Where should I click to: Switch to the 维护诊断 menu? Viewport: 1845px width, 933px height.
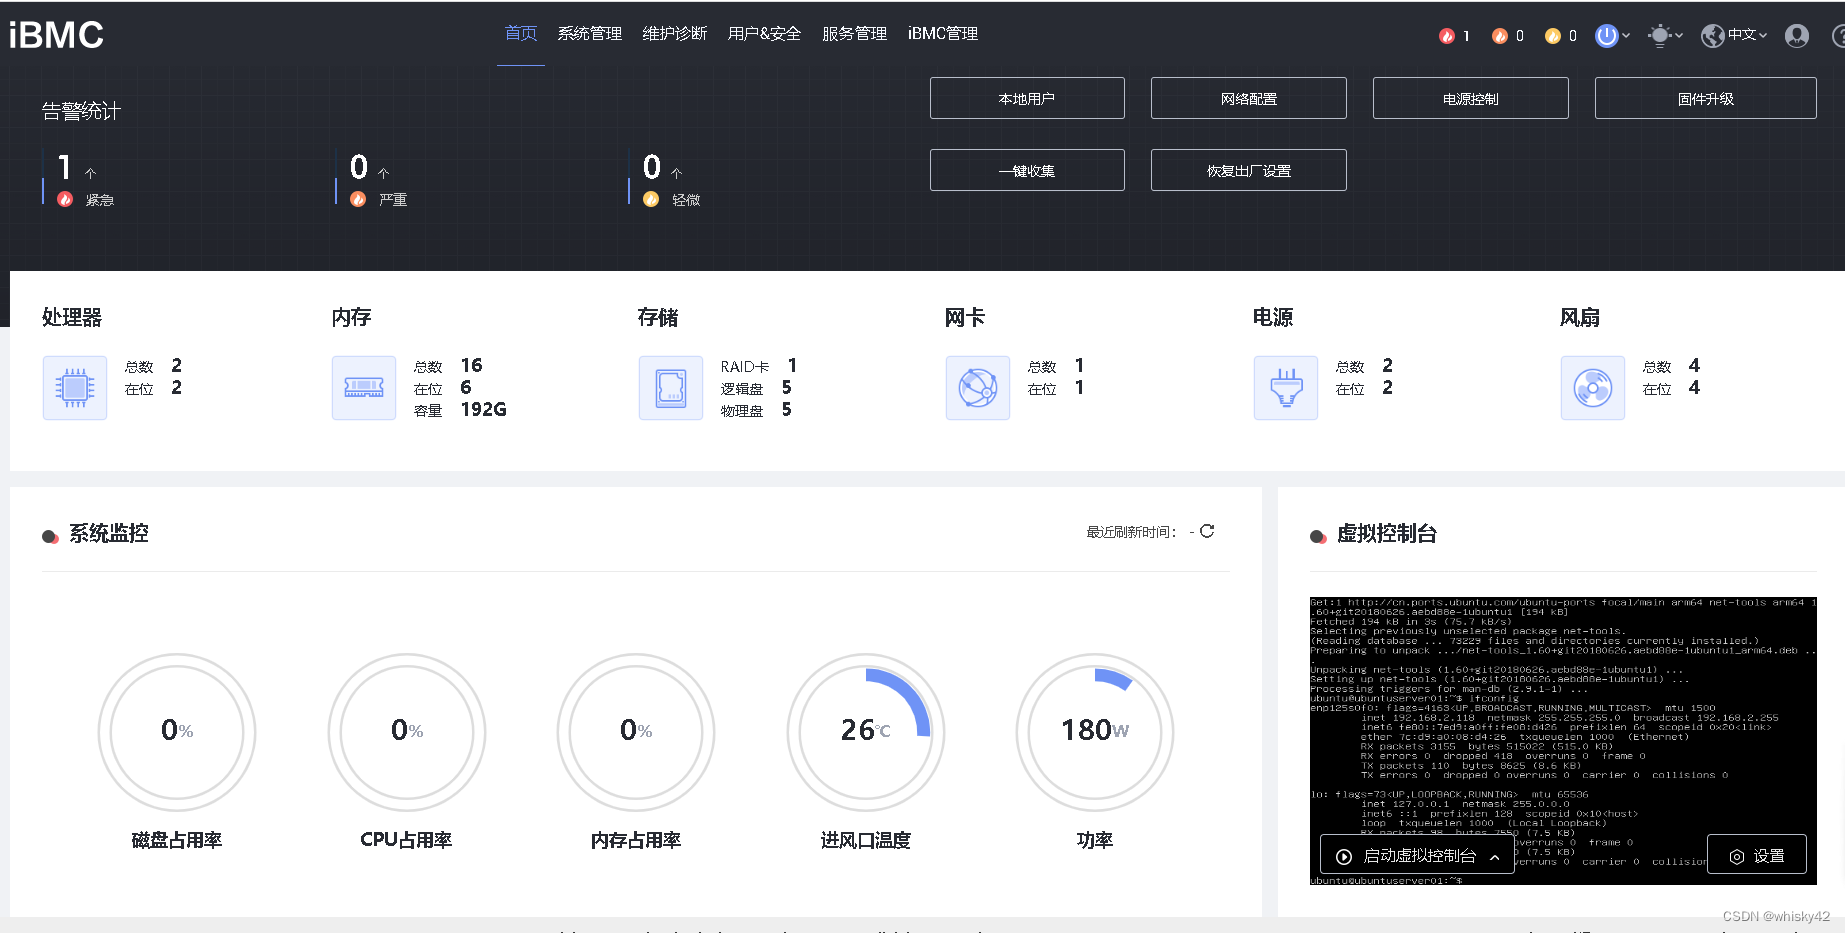pyautogui.click(x=675, y=32)
